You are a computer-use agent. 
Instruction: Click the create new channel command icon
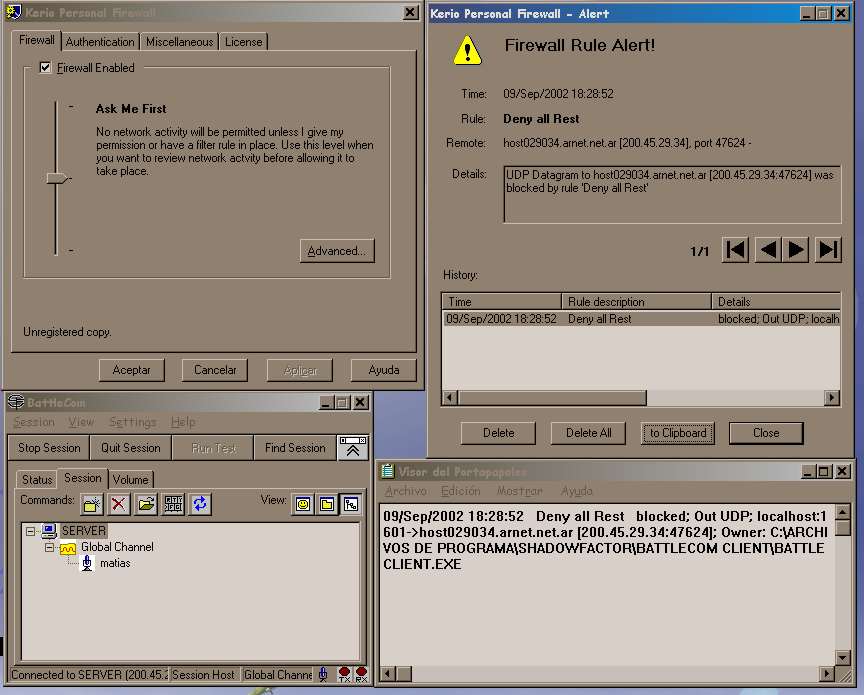coord(91,504)
